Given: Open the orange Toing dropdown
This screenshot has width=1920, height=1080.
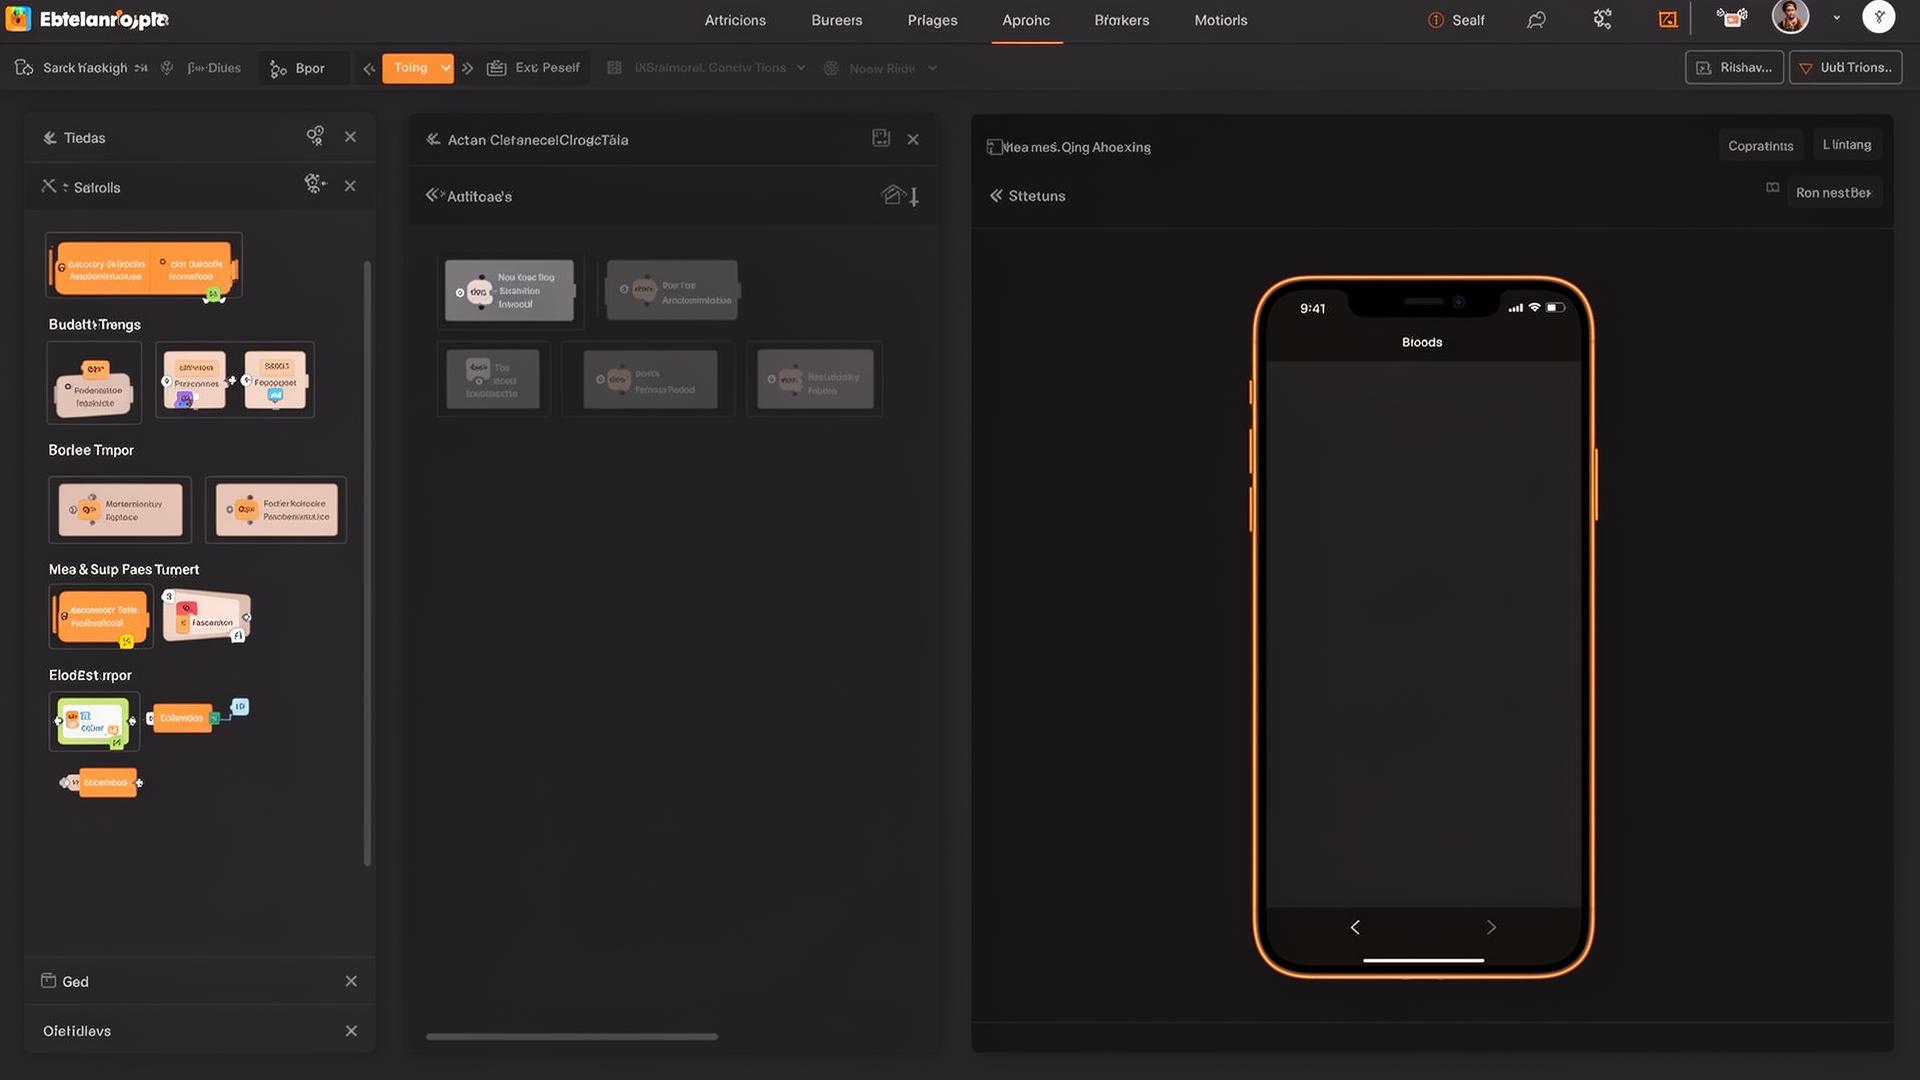Looking at the screenshot, I should 418,68.
